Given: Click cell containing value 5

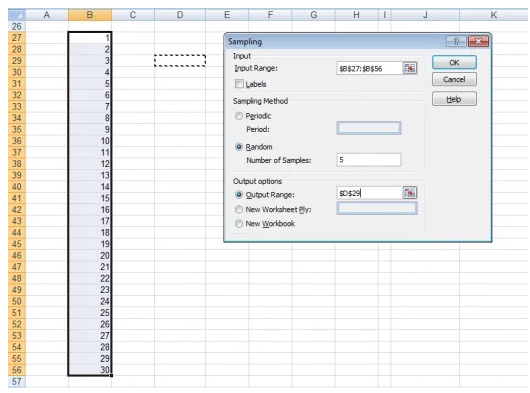Looking at the screenshot, I should (x=90, y=83).
